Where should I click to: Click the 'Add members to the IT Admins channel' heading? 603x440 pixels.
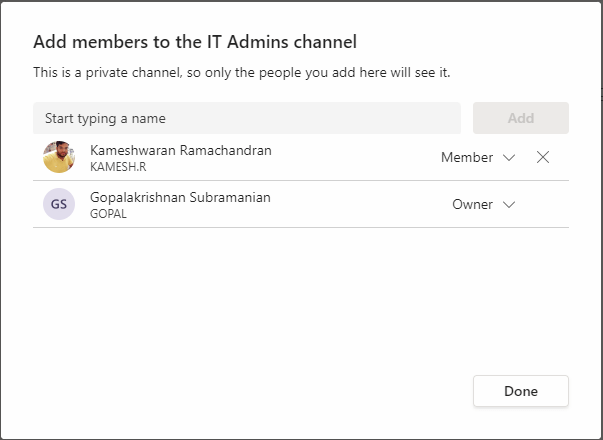coord(195,42)
